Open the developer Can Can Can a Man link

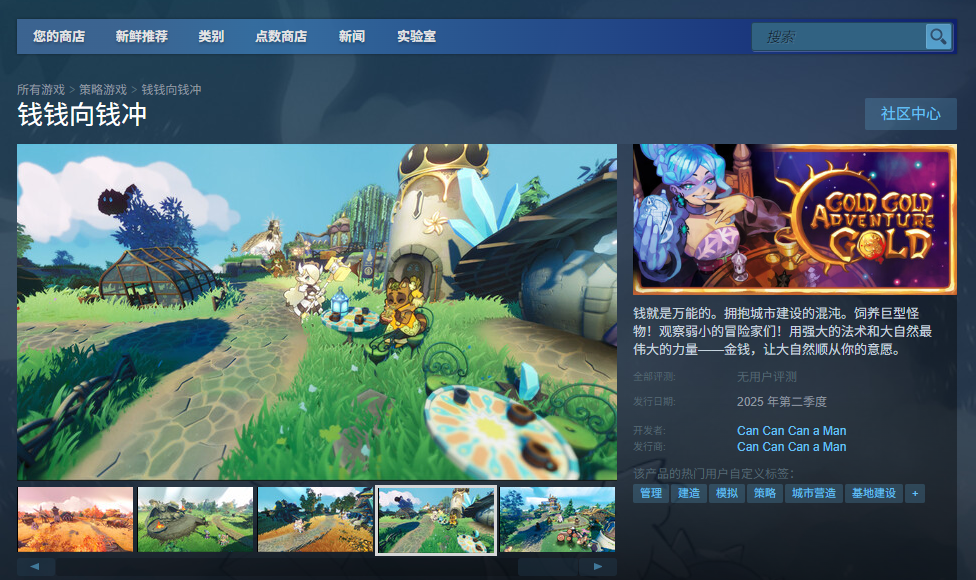pyautogui.click(x=791, y=431)
